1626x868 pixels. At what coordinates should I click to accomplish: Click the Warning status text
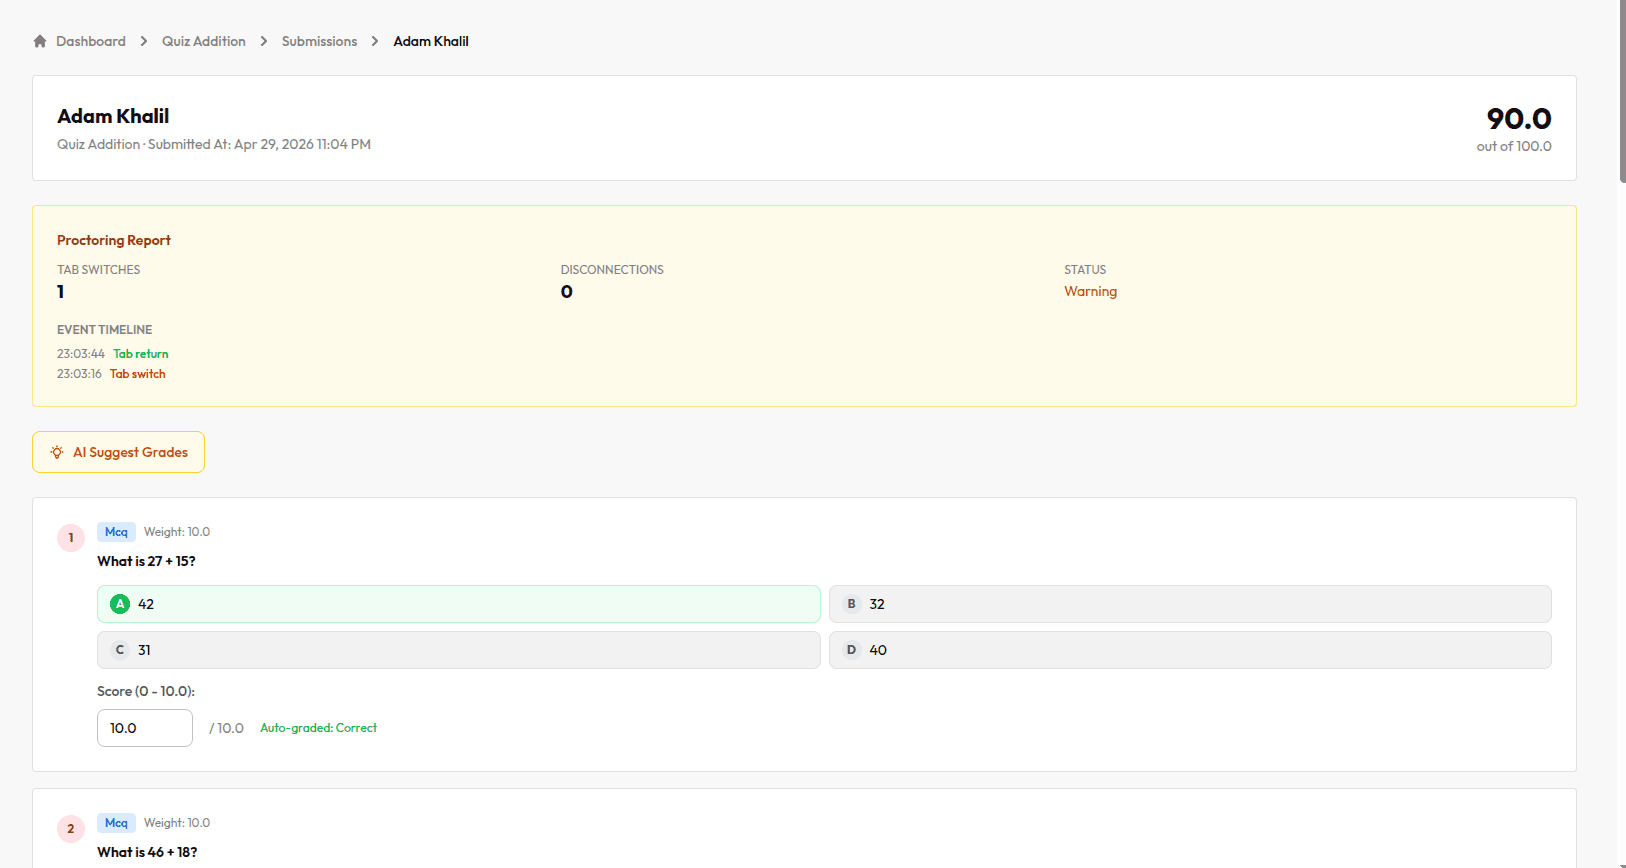point(1091,291)
